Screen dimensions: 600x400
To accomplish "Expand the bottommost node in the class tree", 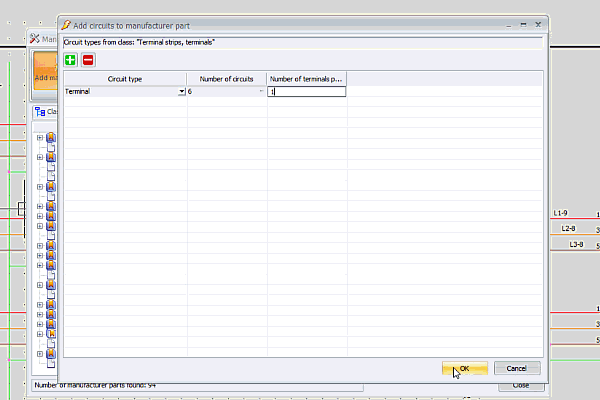I will pos(40,354).
